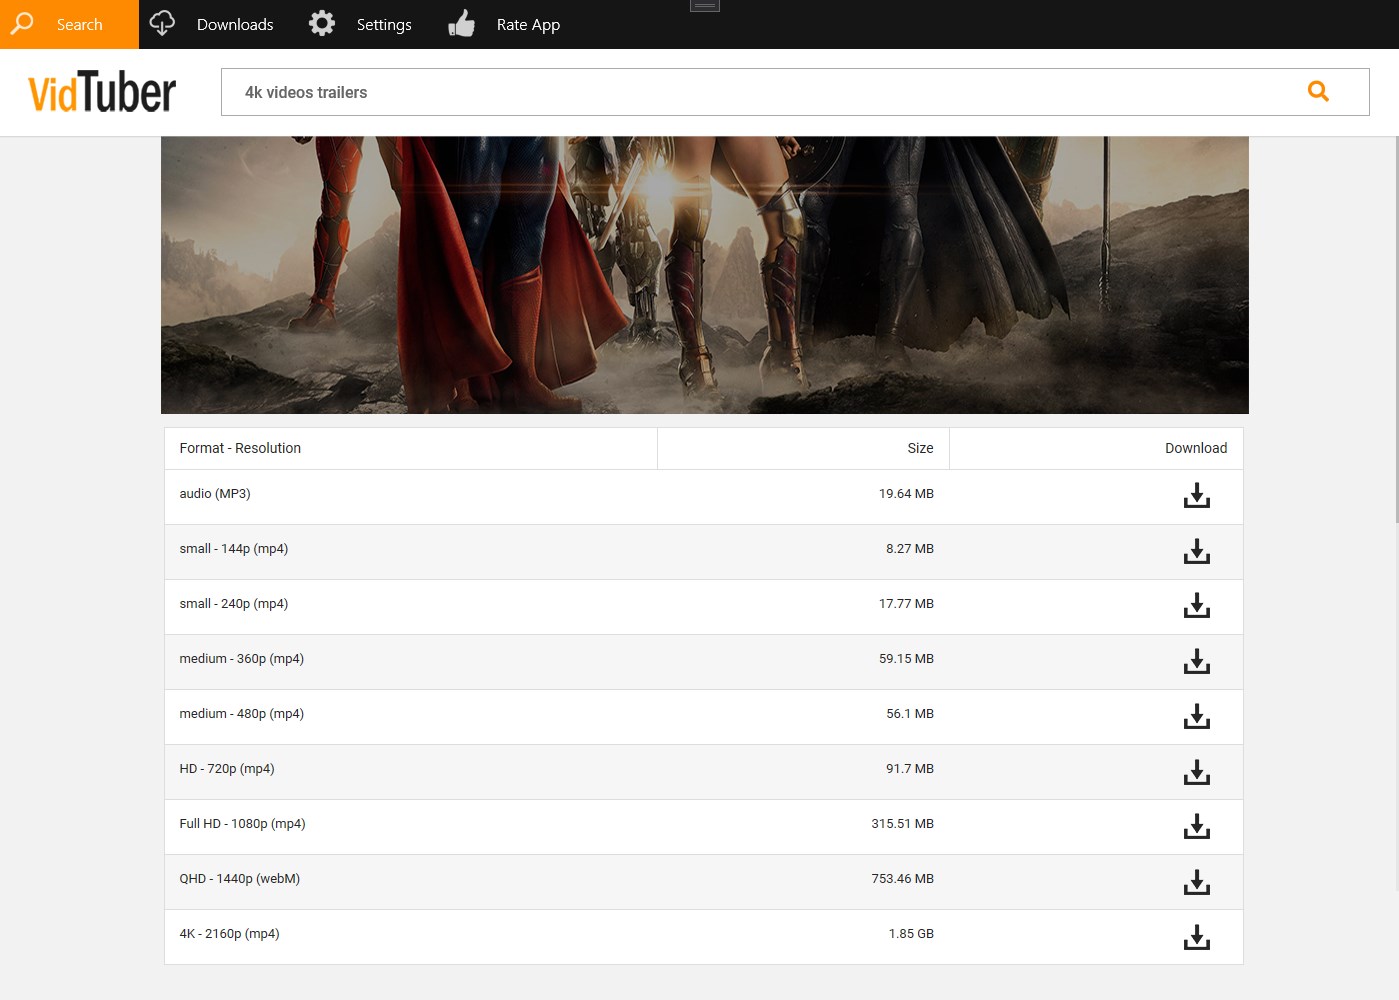Click inside the search input field
The image size is (1399, 1000).
pos(700,91)
